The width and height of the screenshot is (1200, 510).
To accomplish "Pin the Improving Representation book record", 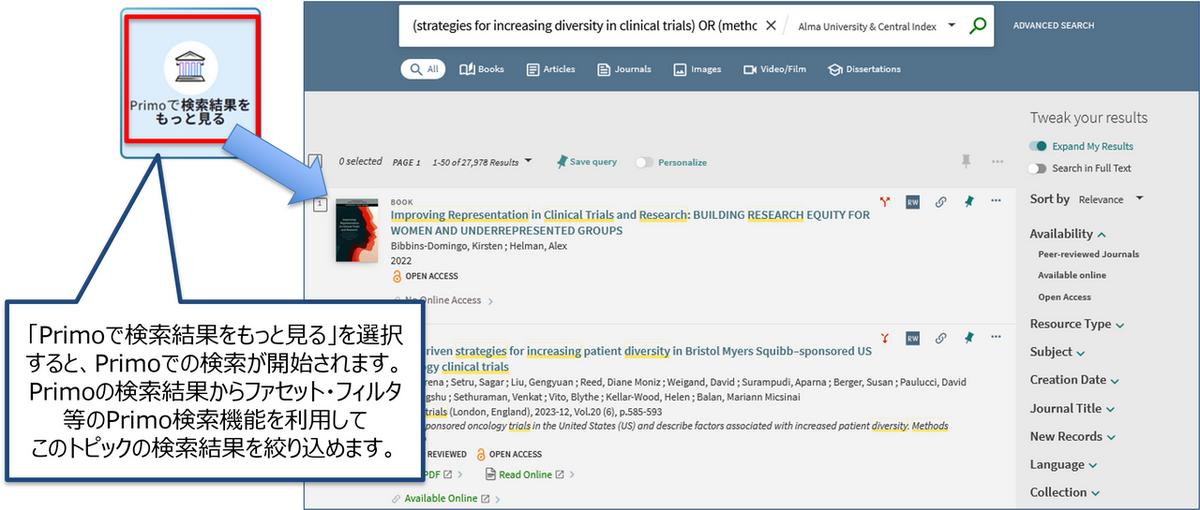I will (x=968, y=201).
